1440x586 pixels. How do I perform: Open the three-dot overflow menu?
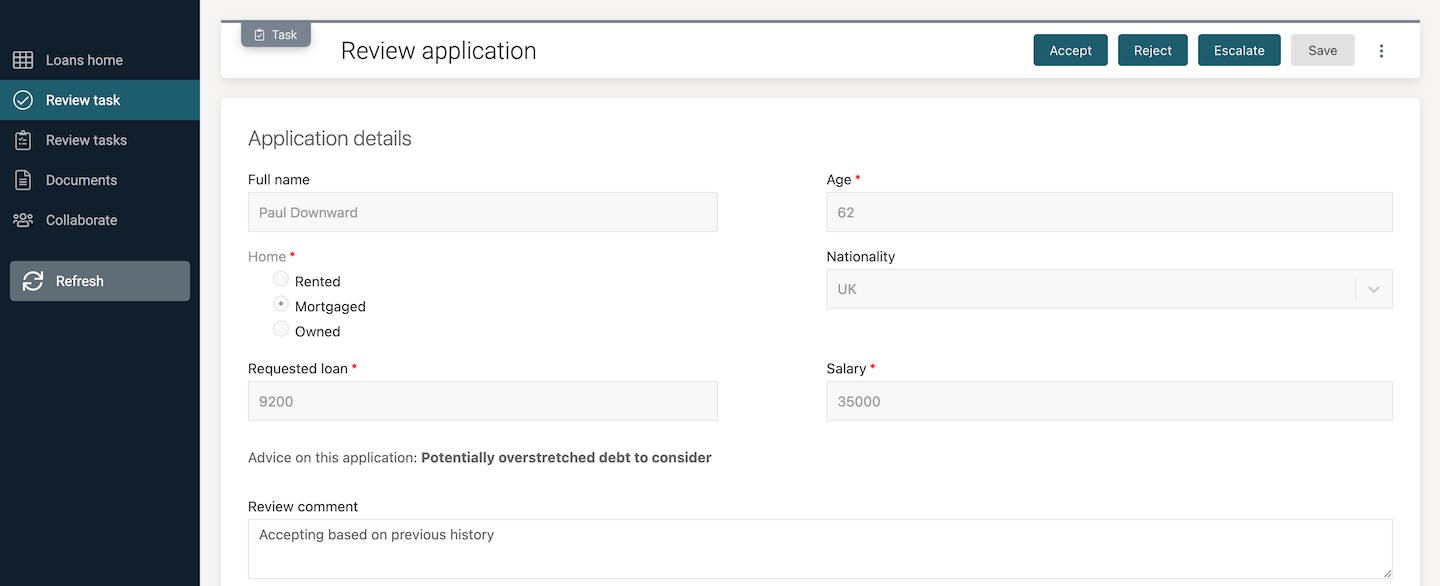[x=1381, y=50]
